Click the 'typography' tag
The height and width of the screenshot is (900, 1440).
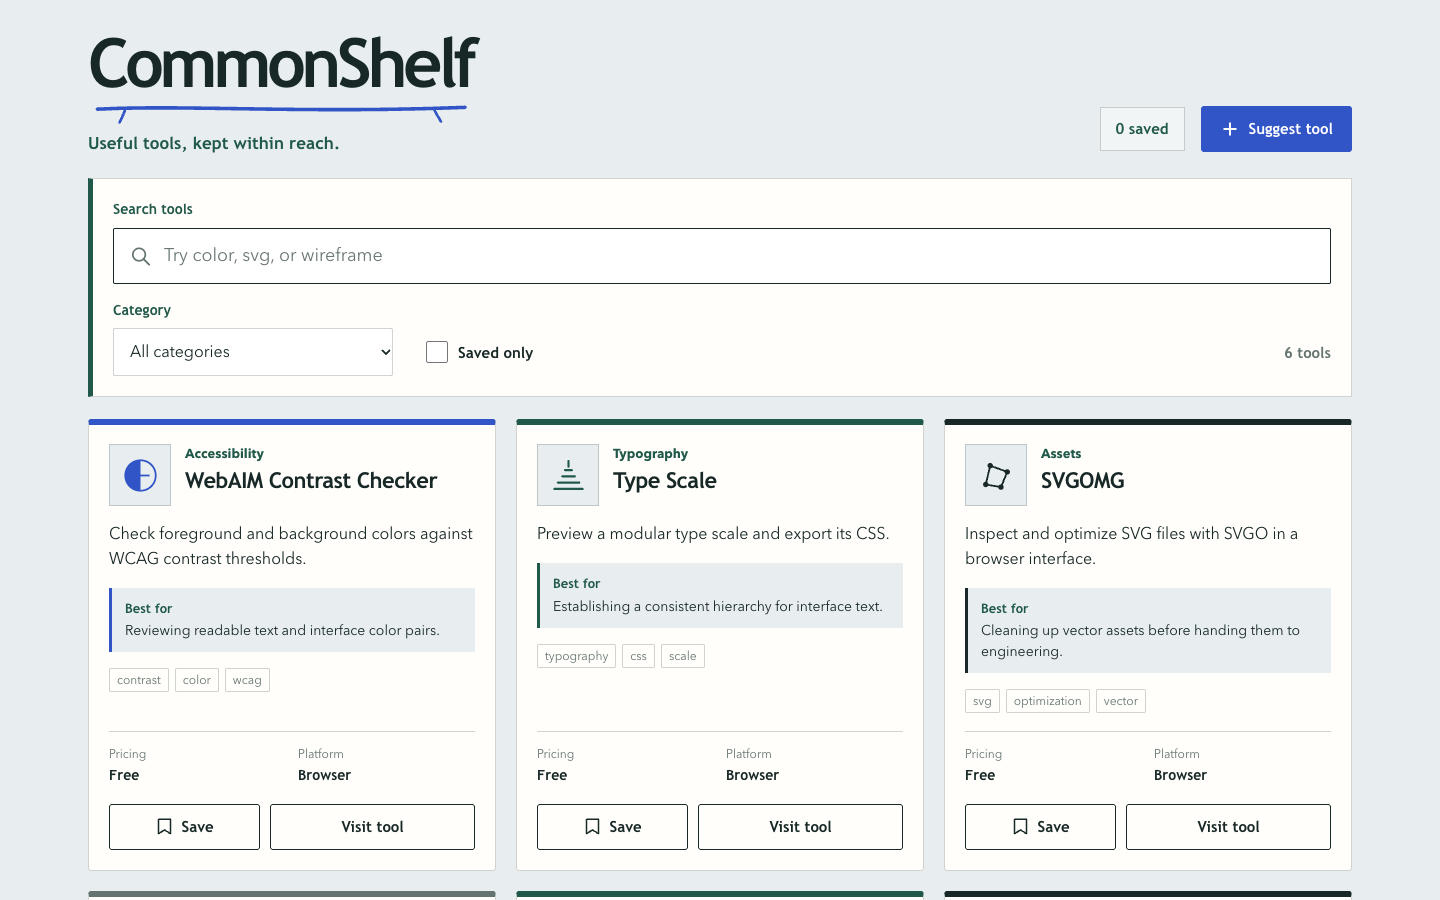coord(576,656)
